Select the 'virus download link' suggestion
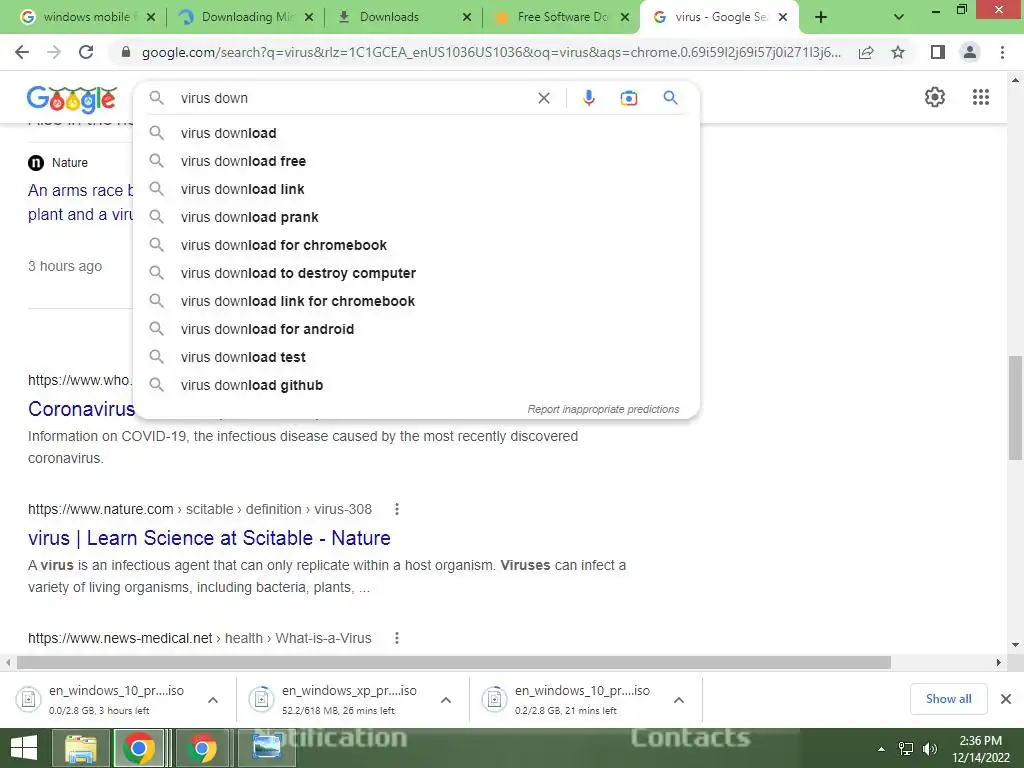The image size is (1024, 768). (x=416, y=189)
